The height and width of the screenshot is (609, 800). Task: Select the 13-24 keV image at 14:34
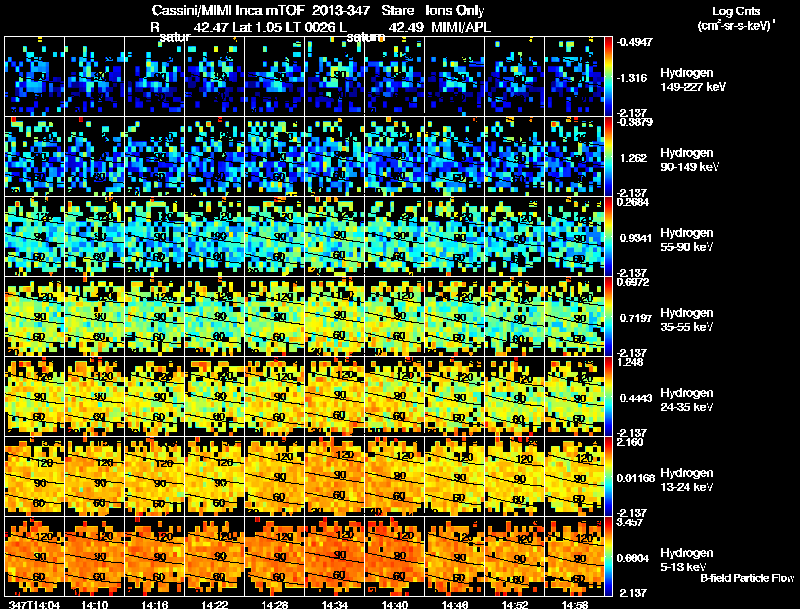335,476
